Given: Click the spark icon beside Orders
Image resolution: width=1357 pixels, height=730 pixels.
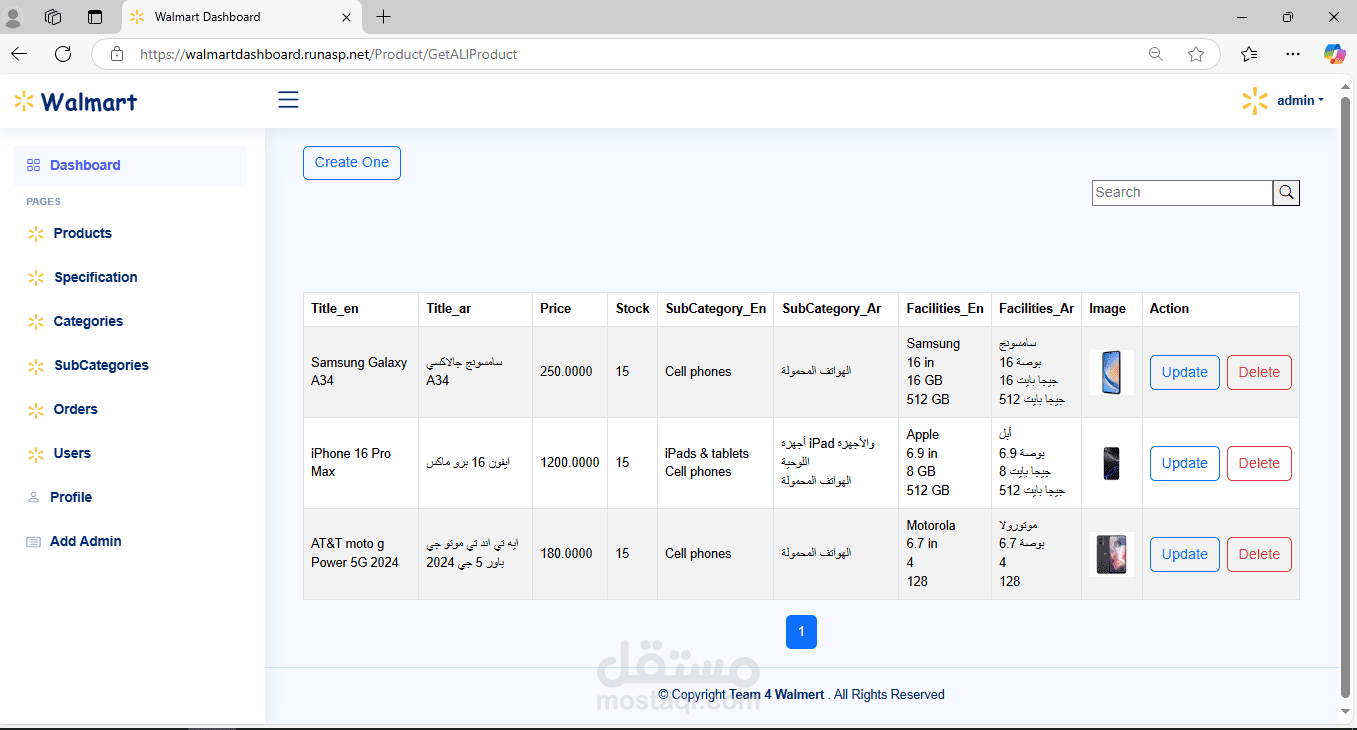Looking at the screenshot, I should [x=36, y=410].
